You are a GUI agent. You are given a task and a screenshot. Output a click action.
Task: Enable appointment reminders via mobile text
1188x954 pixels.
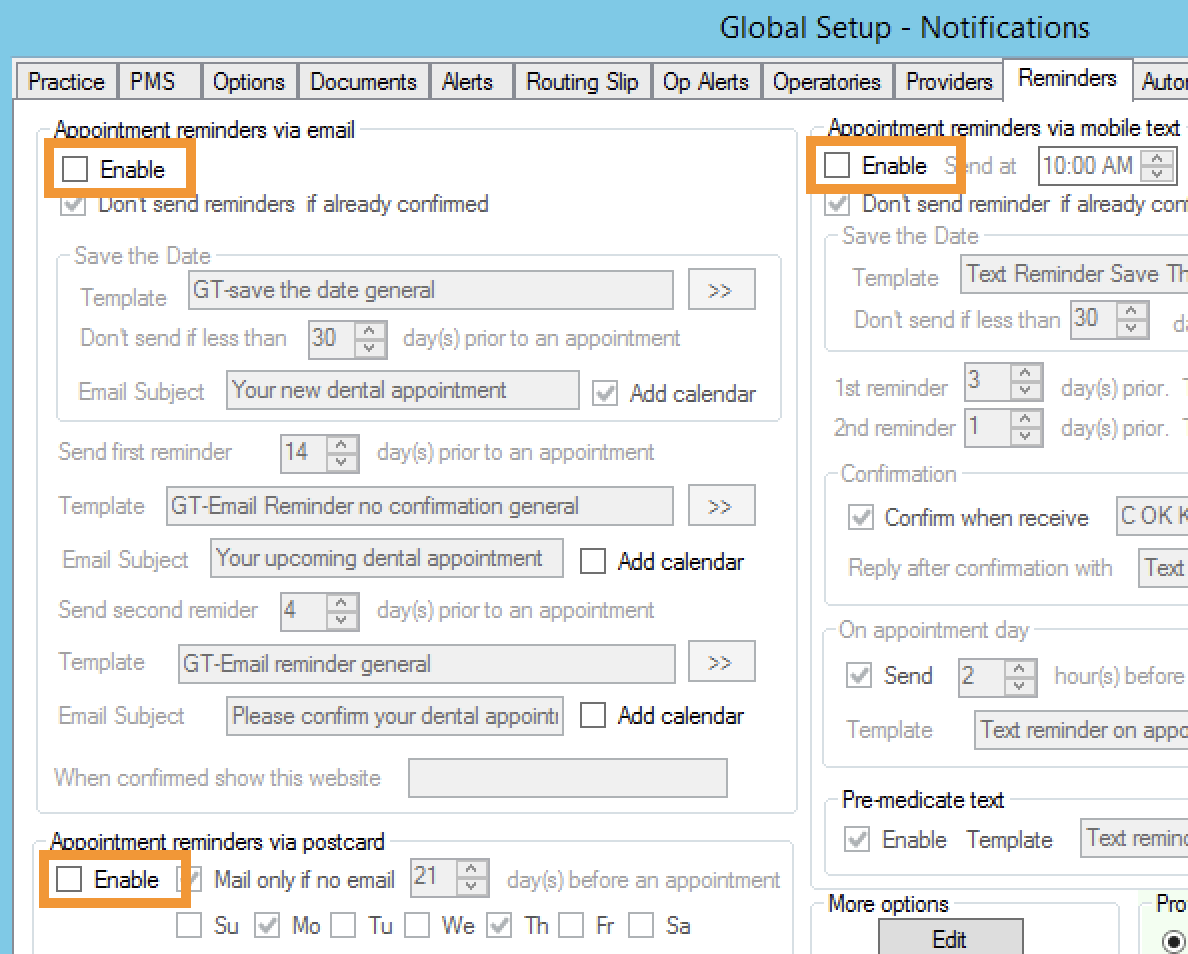pyautogui.click(x=837, y=165)
